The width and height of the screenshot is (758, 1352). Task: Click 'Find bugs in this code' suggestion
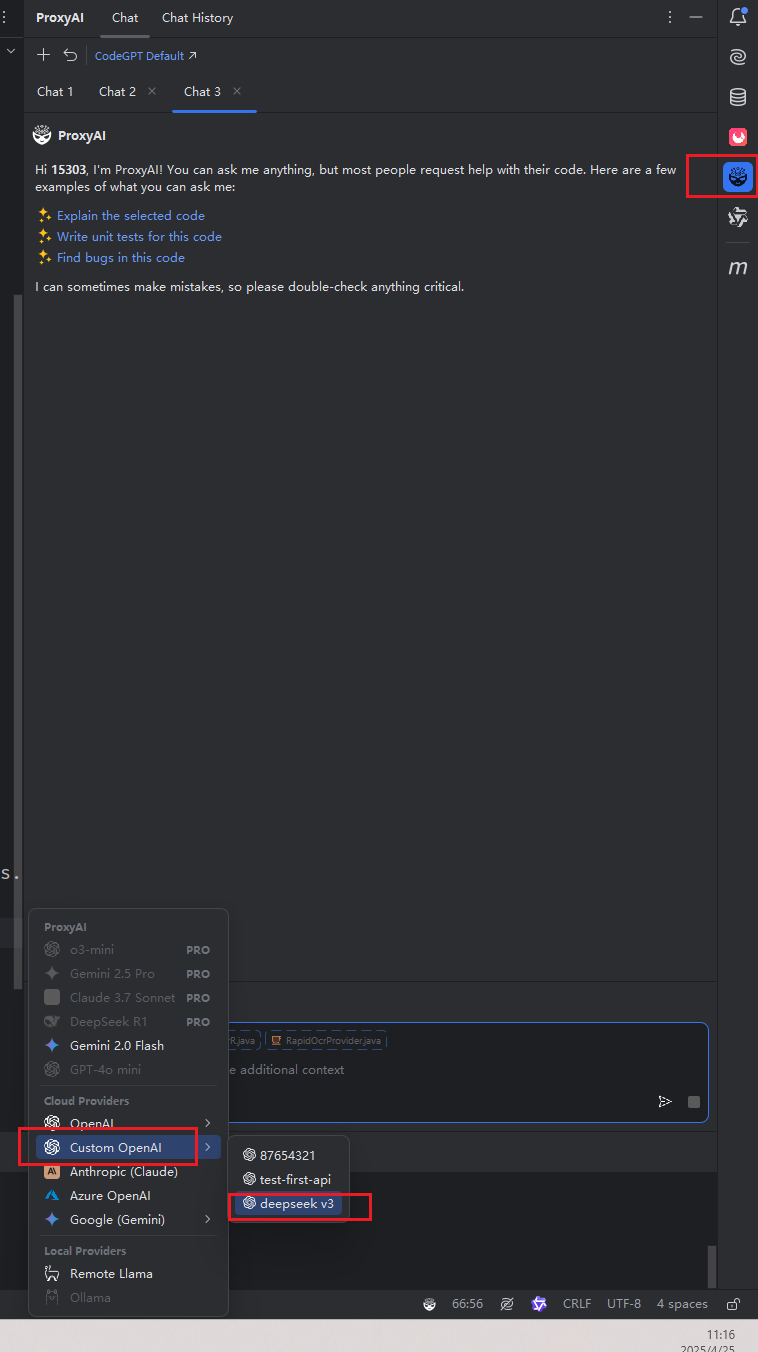coord(120,257)
